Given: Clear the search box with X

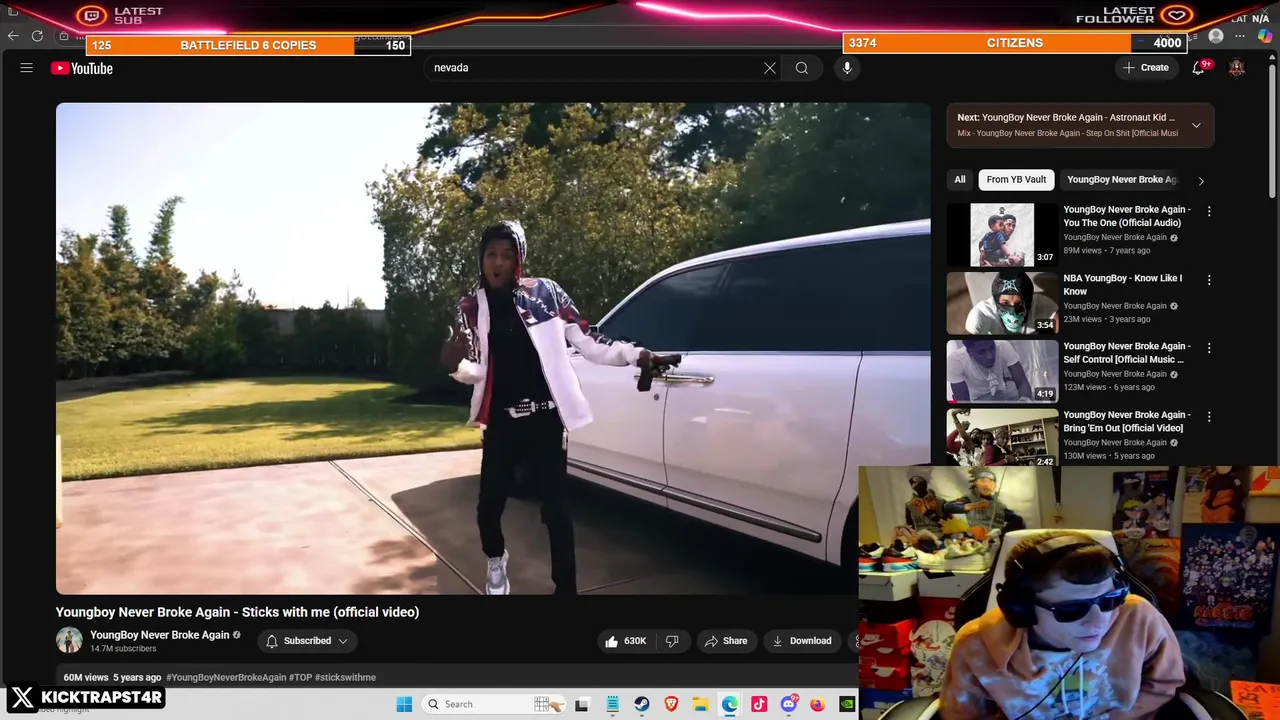Looking at the screenshot, I should [770, 68].
